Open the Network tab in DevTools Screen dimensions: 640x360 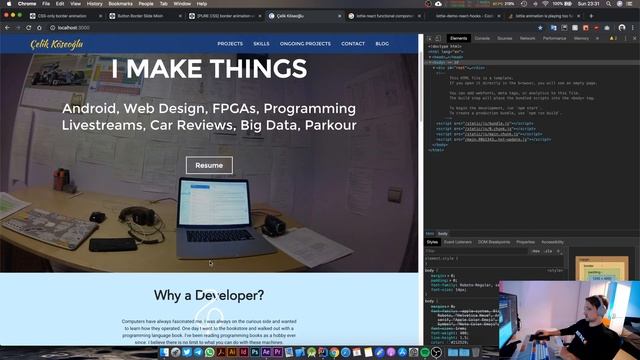(527, 38)
